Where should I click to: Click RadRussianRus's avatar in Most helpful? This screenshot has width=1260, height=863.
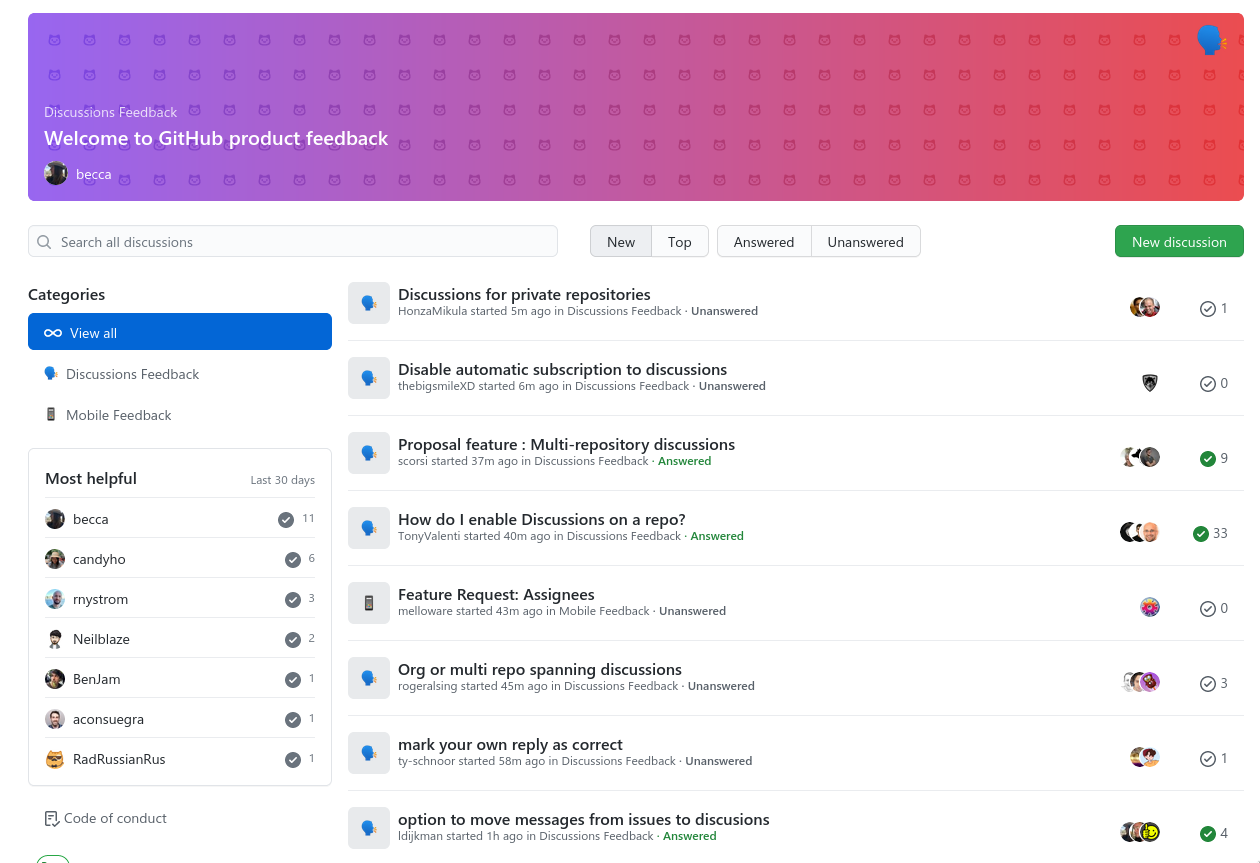(55, 759)
